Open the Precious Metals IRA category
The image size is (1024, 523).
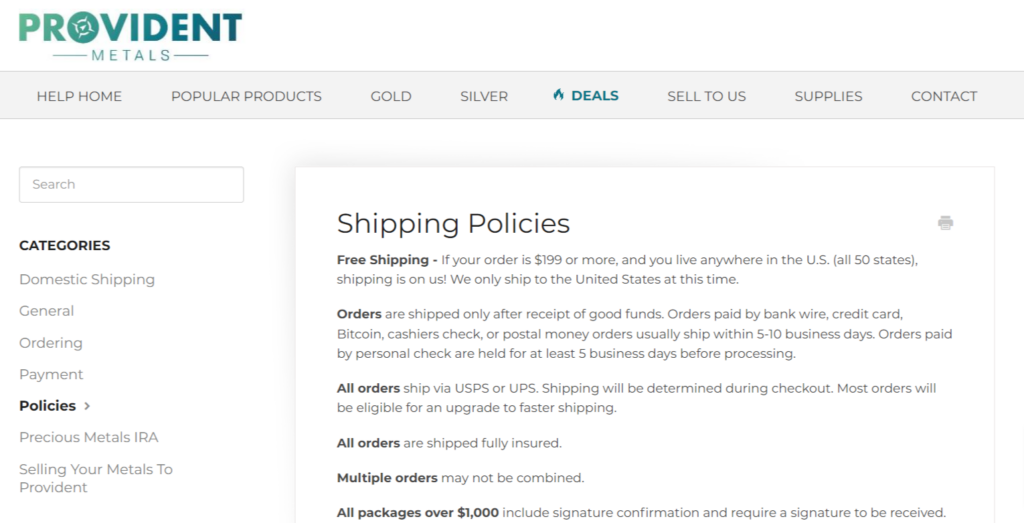[89, 437]
